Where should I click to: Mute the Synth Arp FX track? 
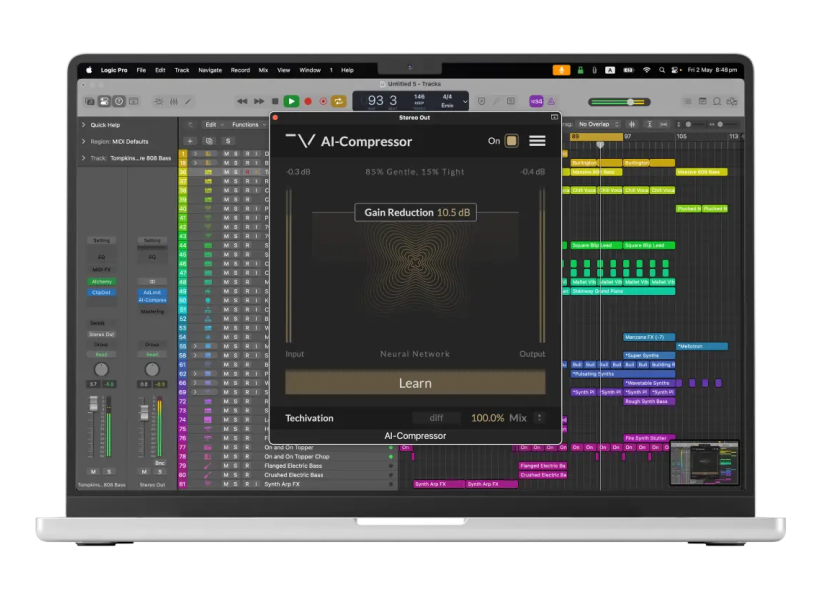226,484
